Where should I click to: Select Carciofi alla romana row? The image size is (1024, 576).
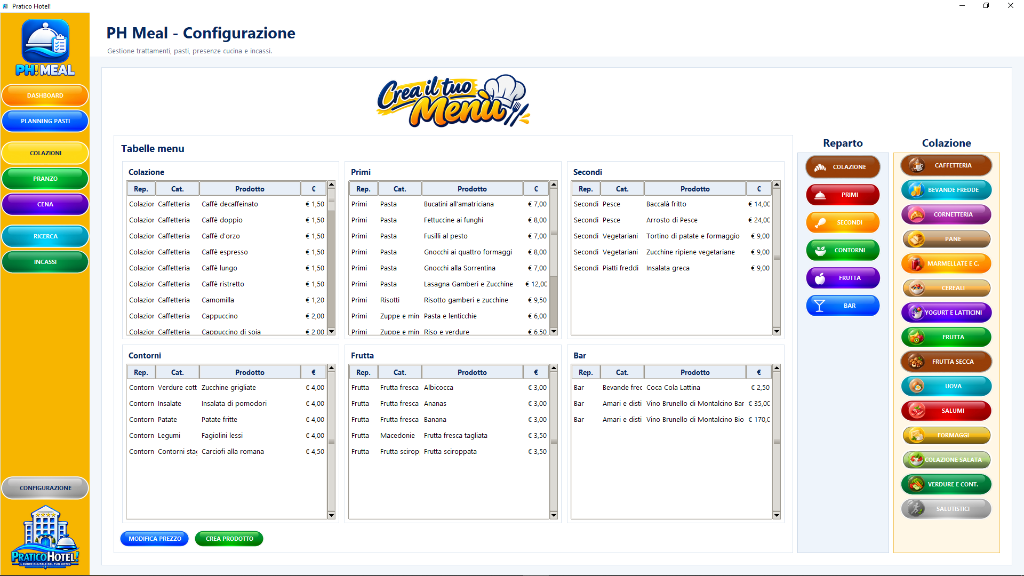pyautogui.click(x=227, y=451)
